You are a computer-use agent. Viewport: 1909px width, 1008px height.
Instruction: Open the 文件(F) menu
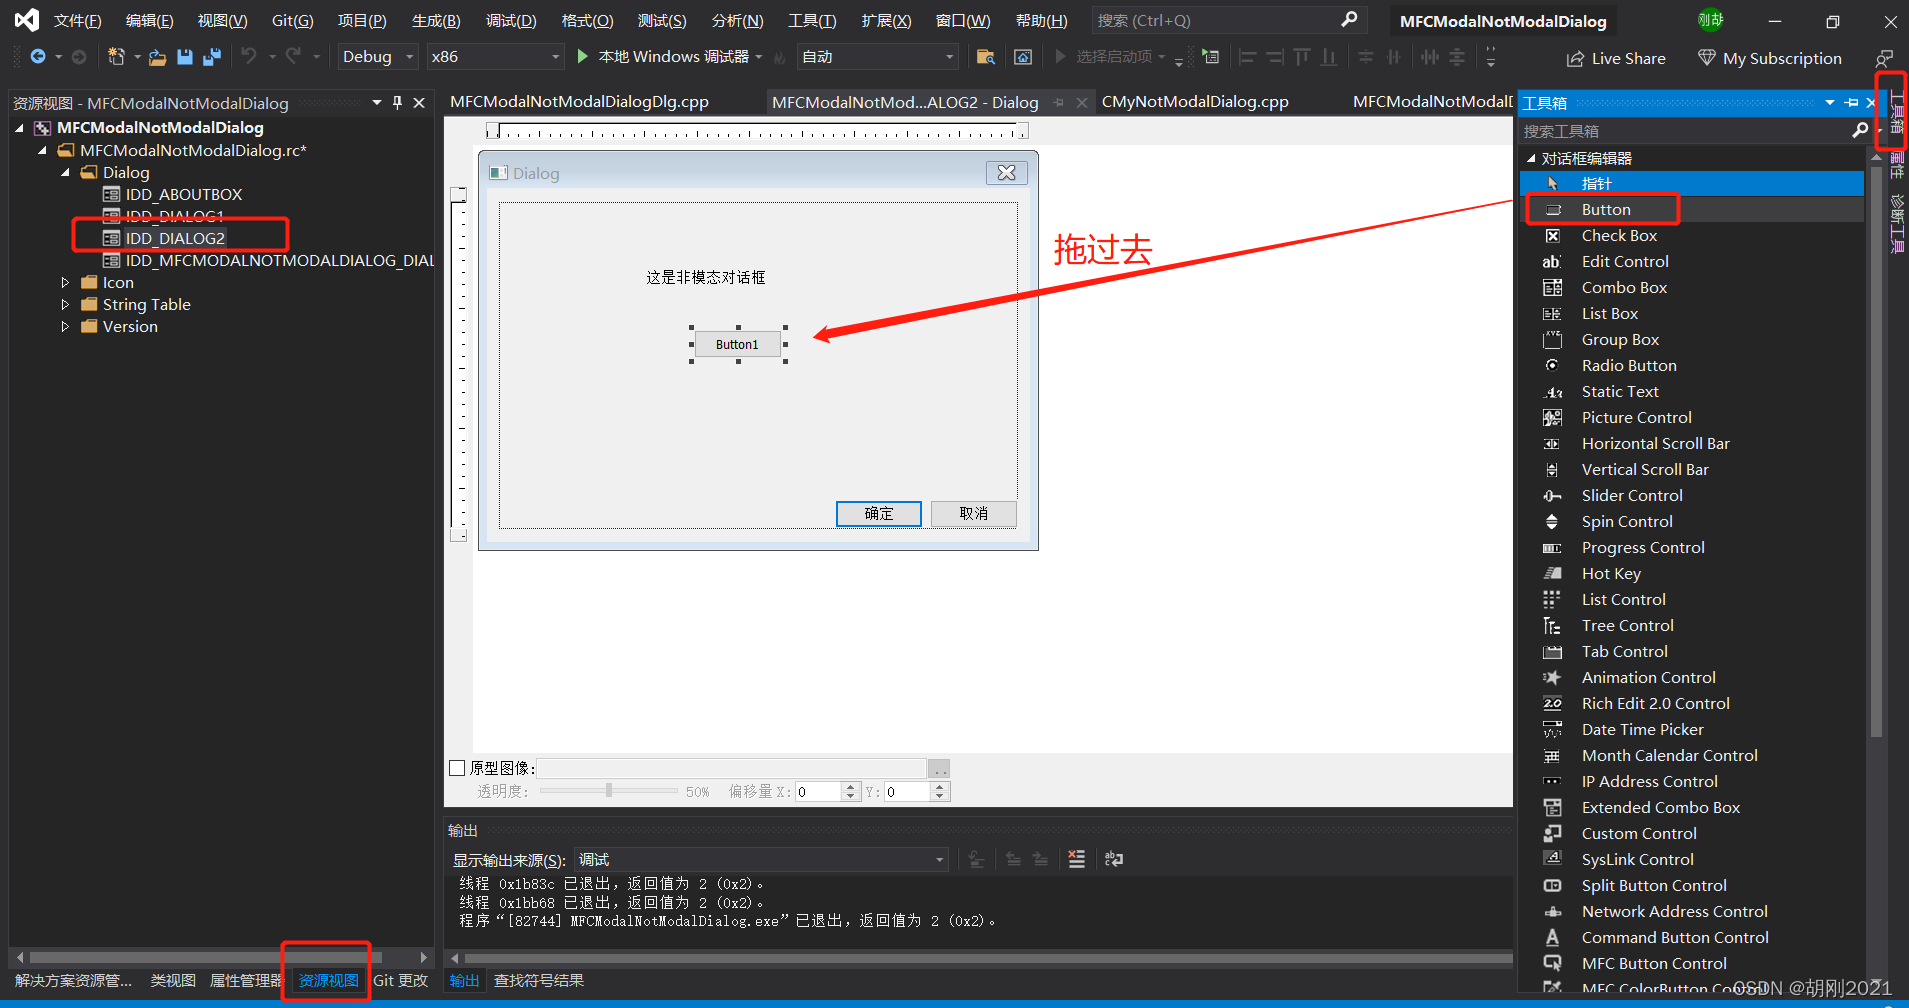click(78, 20)
